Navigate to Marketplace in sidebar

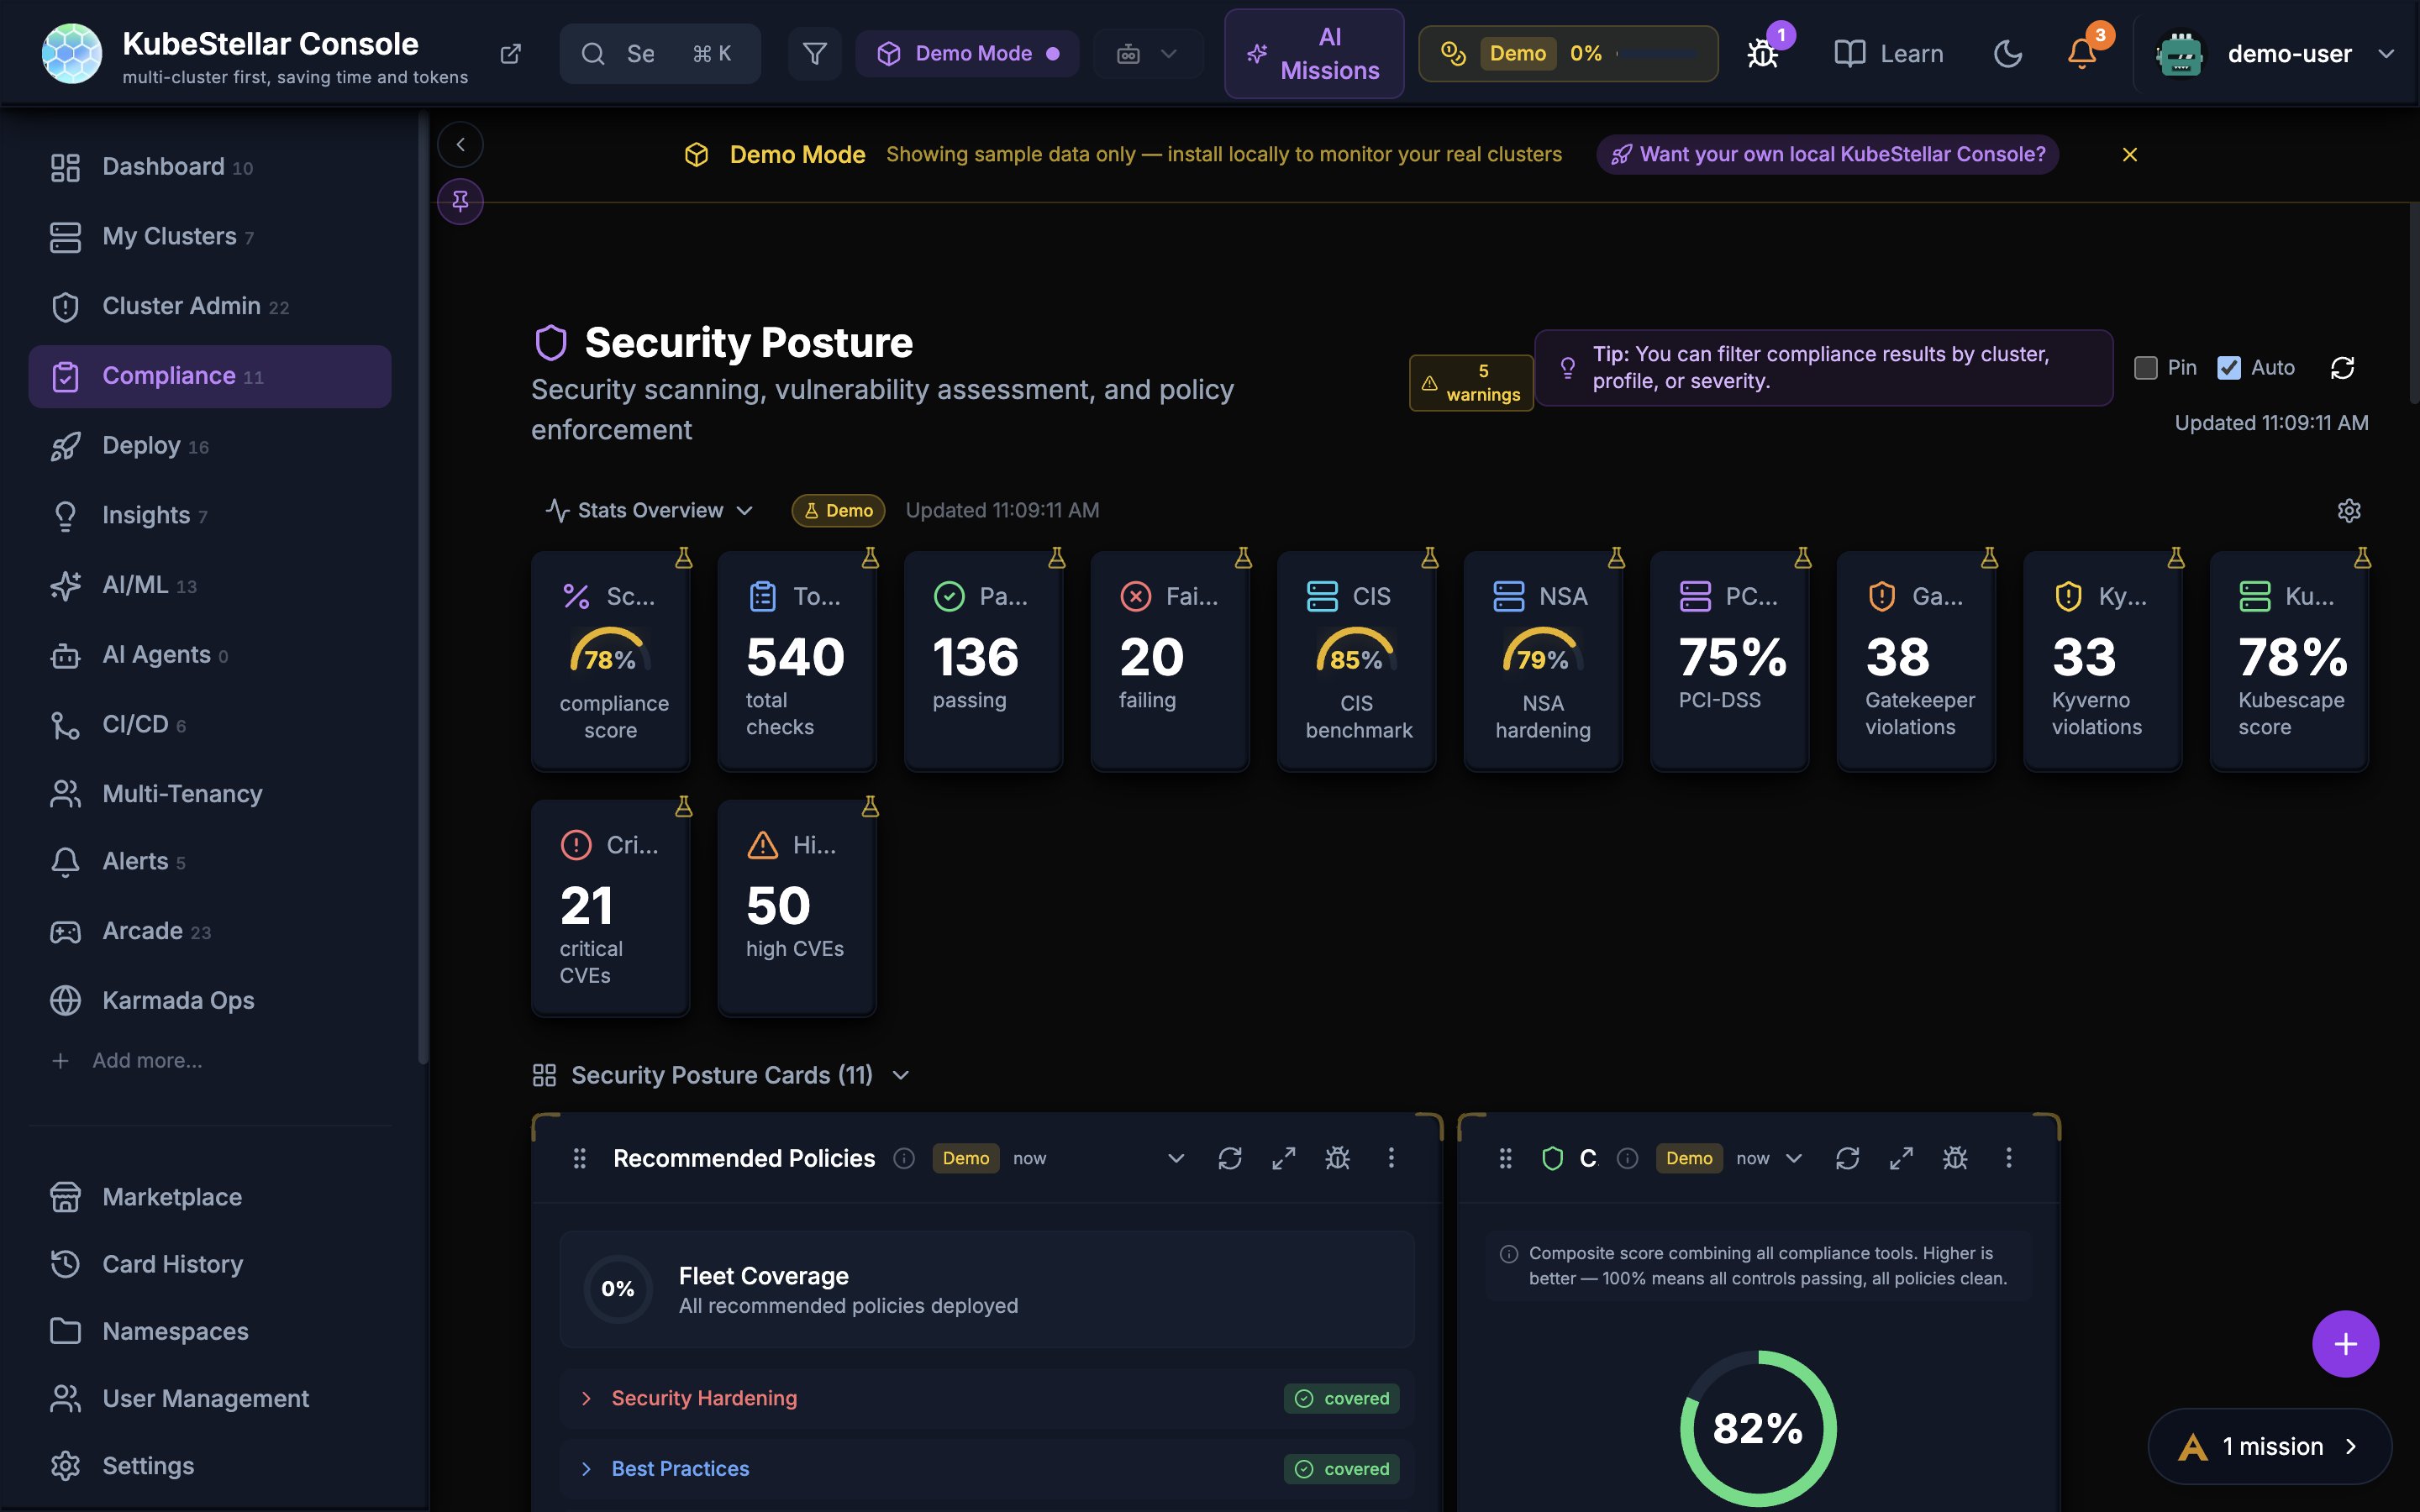click(x=172, y=1197)
